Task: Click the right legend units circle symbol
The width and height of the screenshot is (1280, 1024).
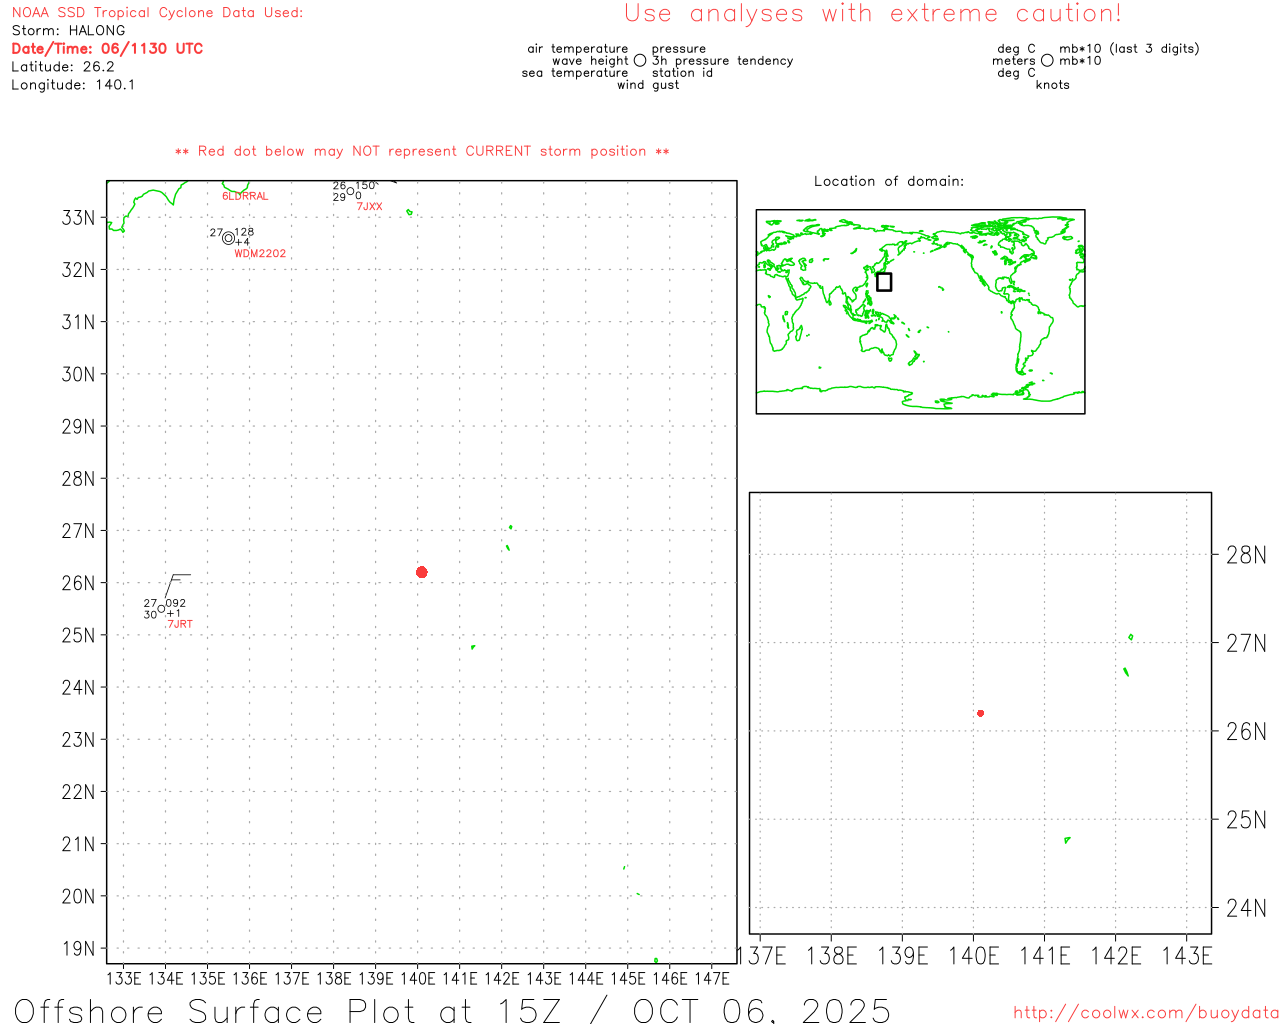Action: [1047, 61]
